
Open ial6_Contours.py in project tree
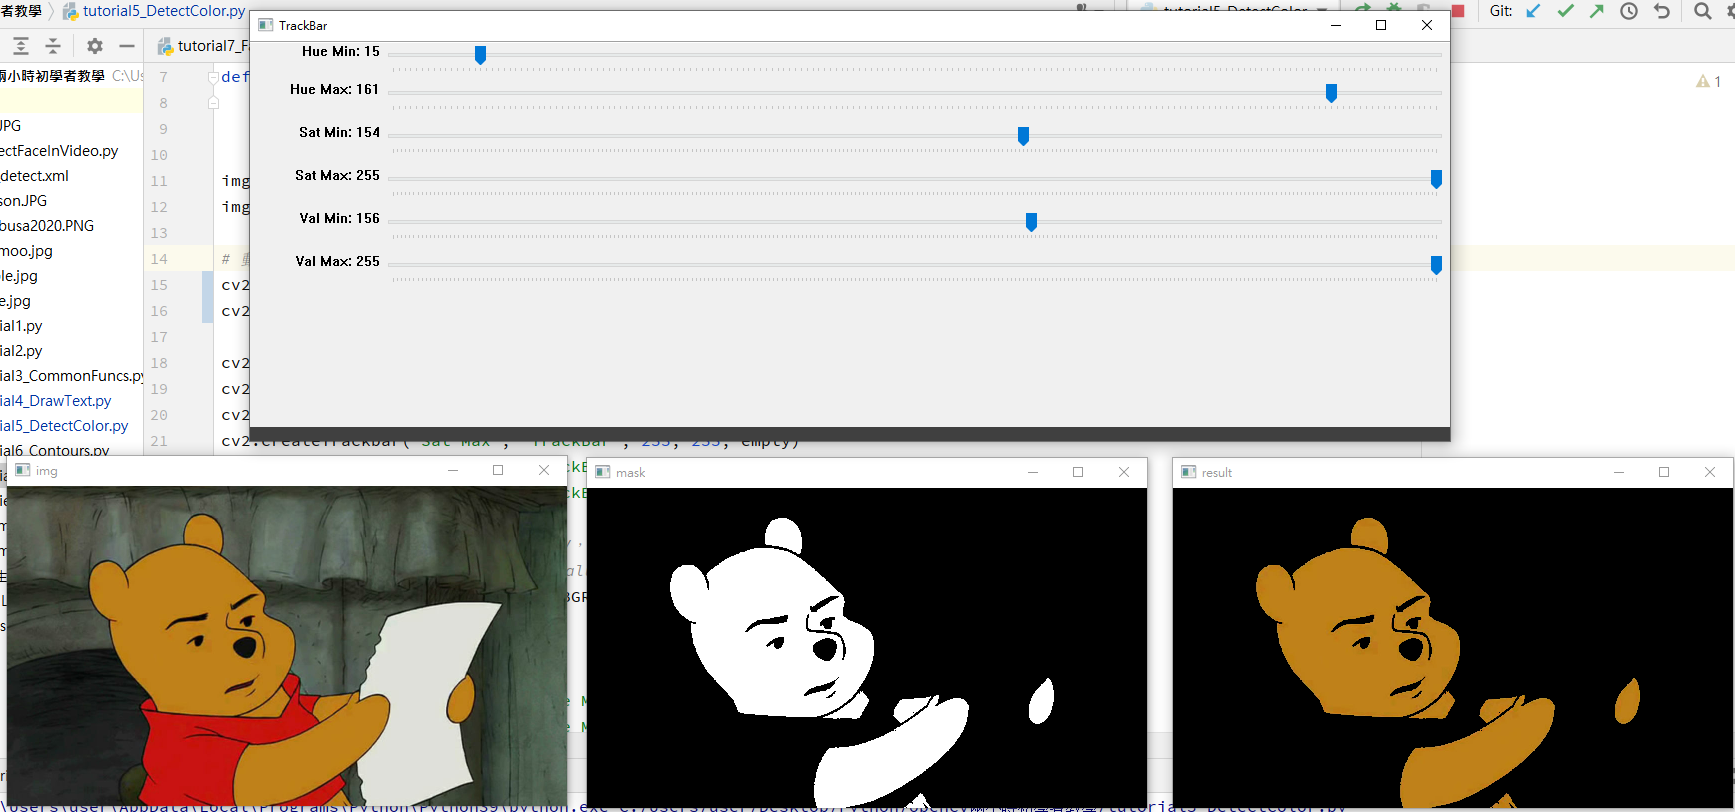(x=55, y=450)
